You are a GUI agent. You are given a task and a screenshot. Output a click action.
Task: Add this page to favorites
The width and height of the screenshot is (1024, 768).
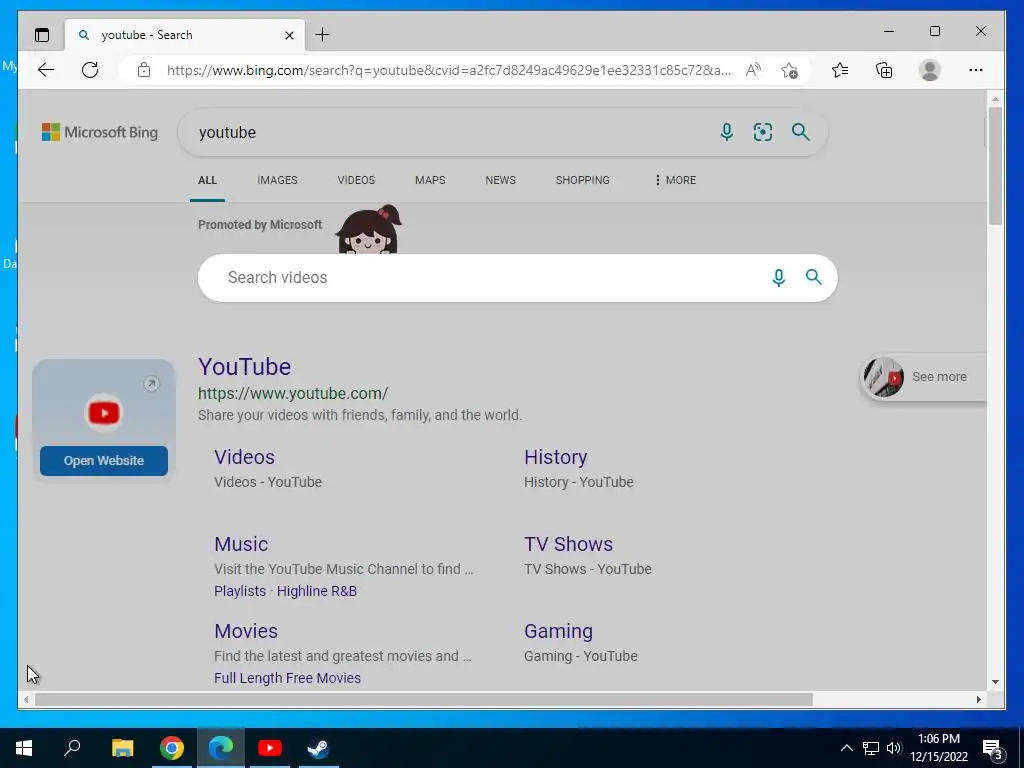coord(790,70)
